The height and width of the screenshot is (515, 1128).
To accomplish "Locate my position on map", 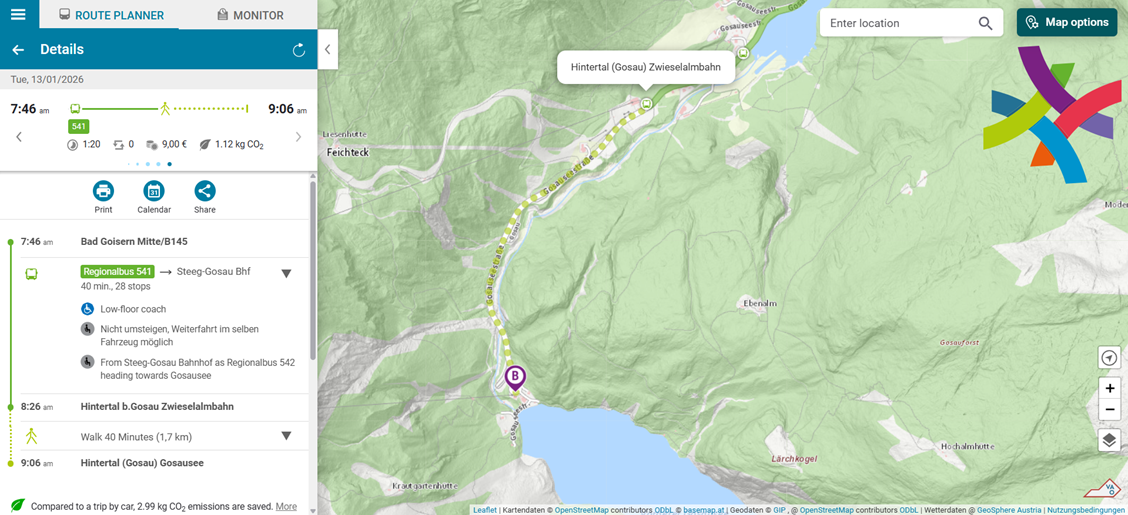I will click(1109, 357).
